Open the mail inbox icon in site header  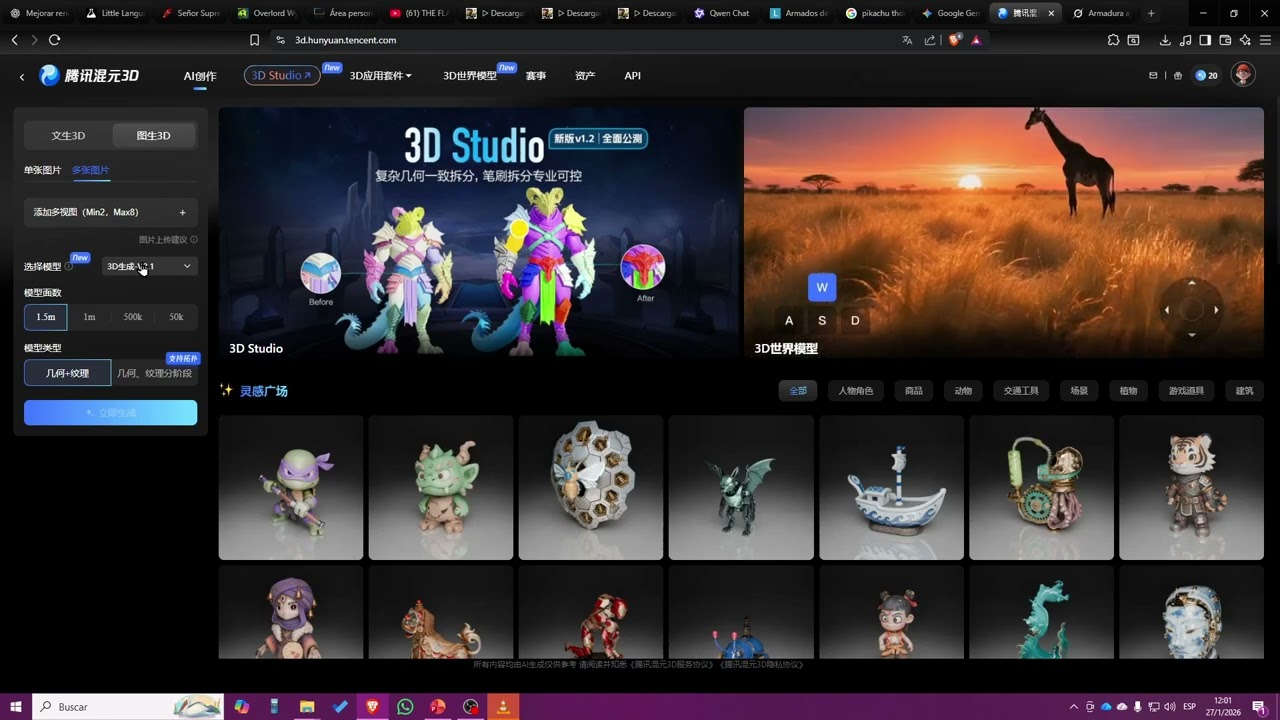1153,75
